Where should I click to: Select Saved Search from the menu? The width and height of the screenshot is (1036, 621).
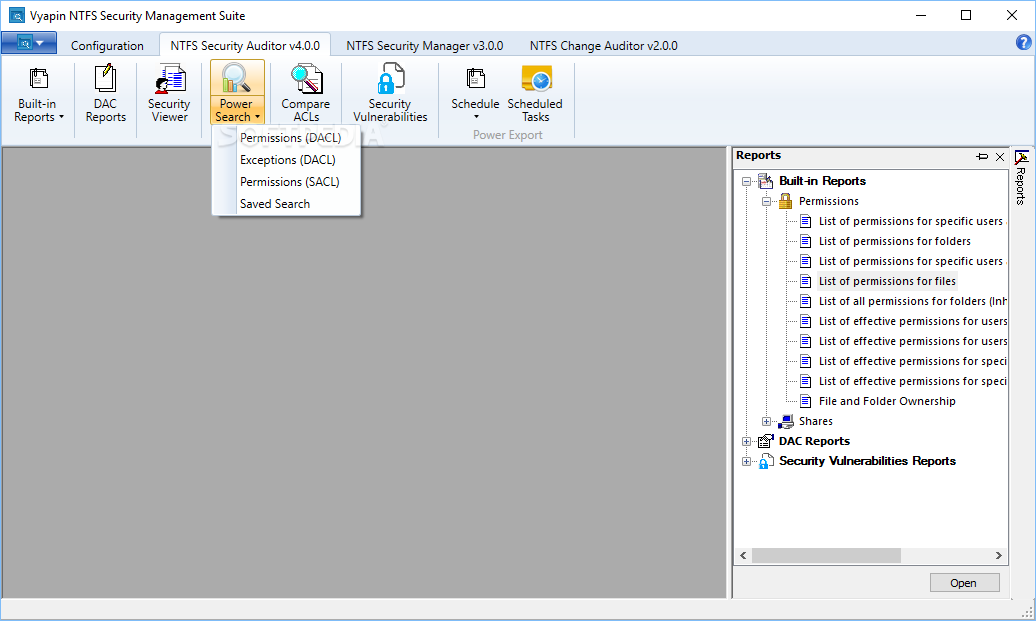click(x=275, y=203)
